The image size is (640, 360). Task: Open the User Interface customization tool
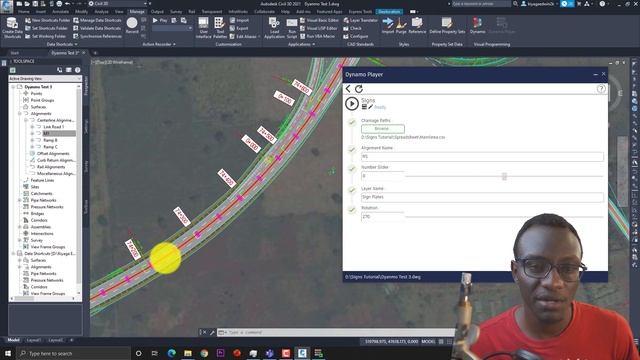pyautogui.click(x=203, y=28)
